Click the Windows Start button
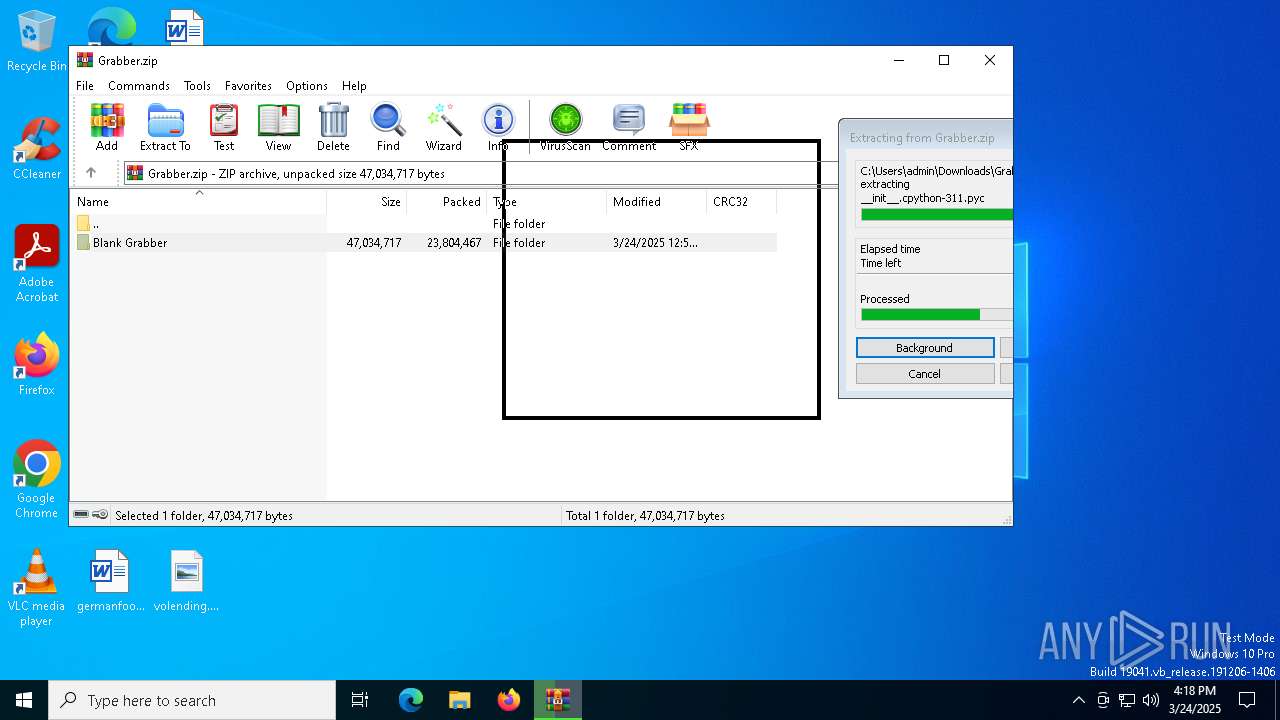 tap(24, 700)
